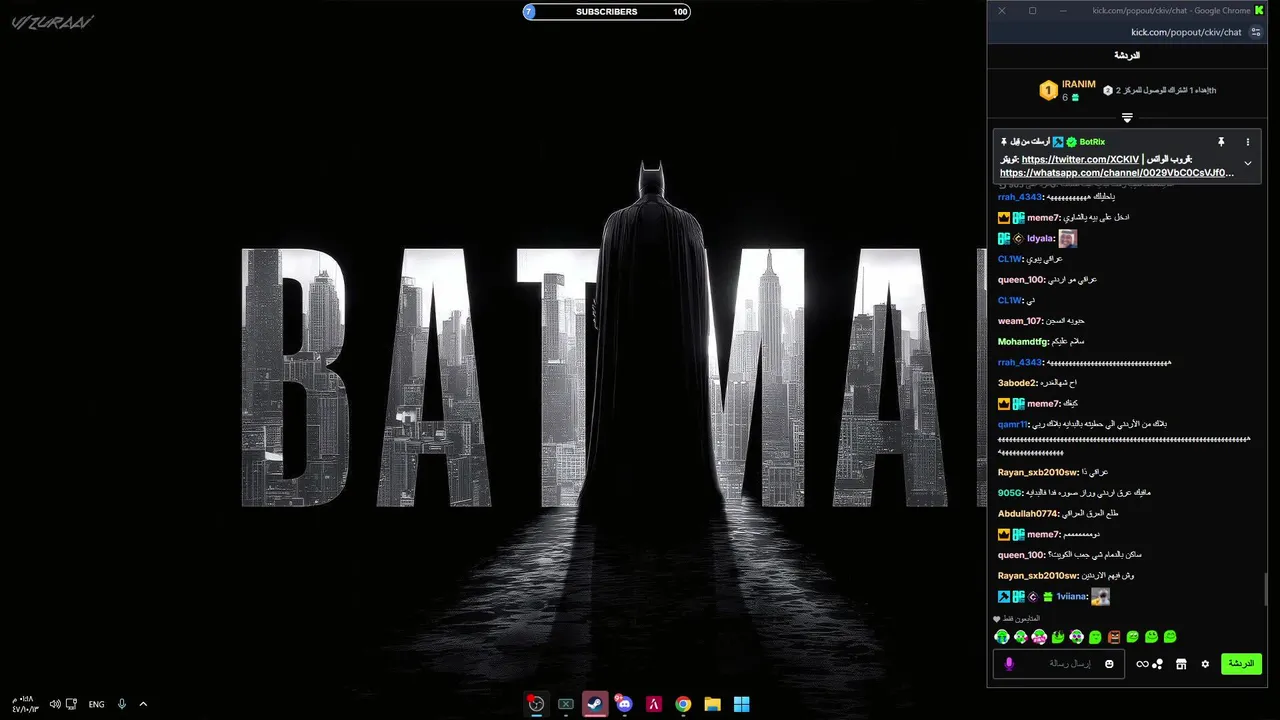Open the Xbox app from the taskbar
This screenshot has height=720, width=1280.
[x=566, y=704]
